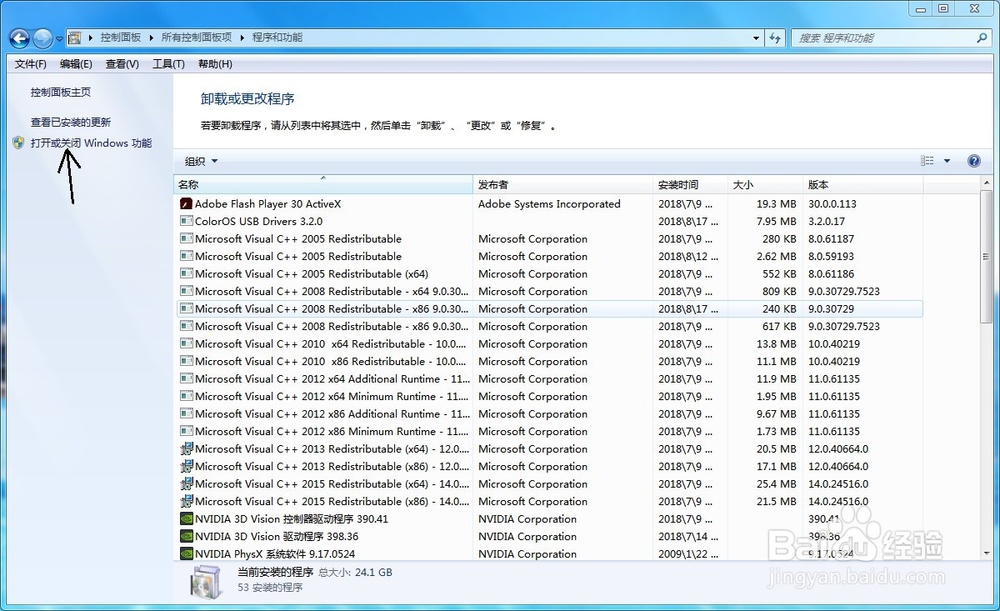This screenshot has height=611, width=1000.
Task: Click scroll up arrow of program list
Action: point(987,183)
